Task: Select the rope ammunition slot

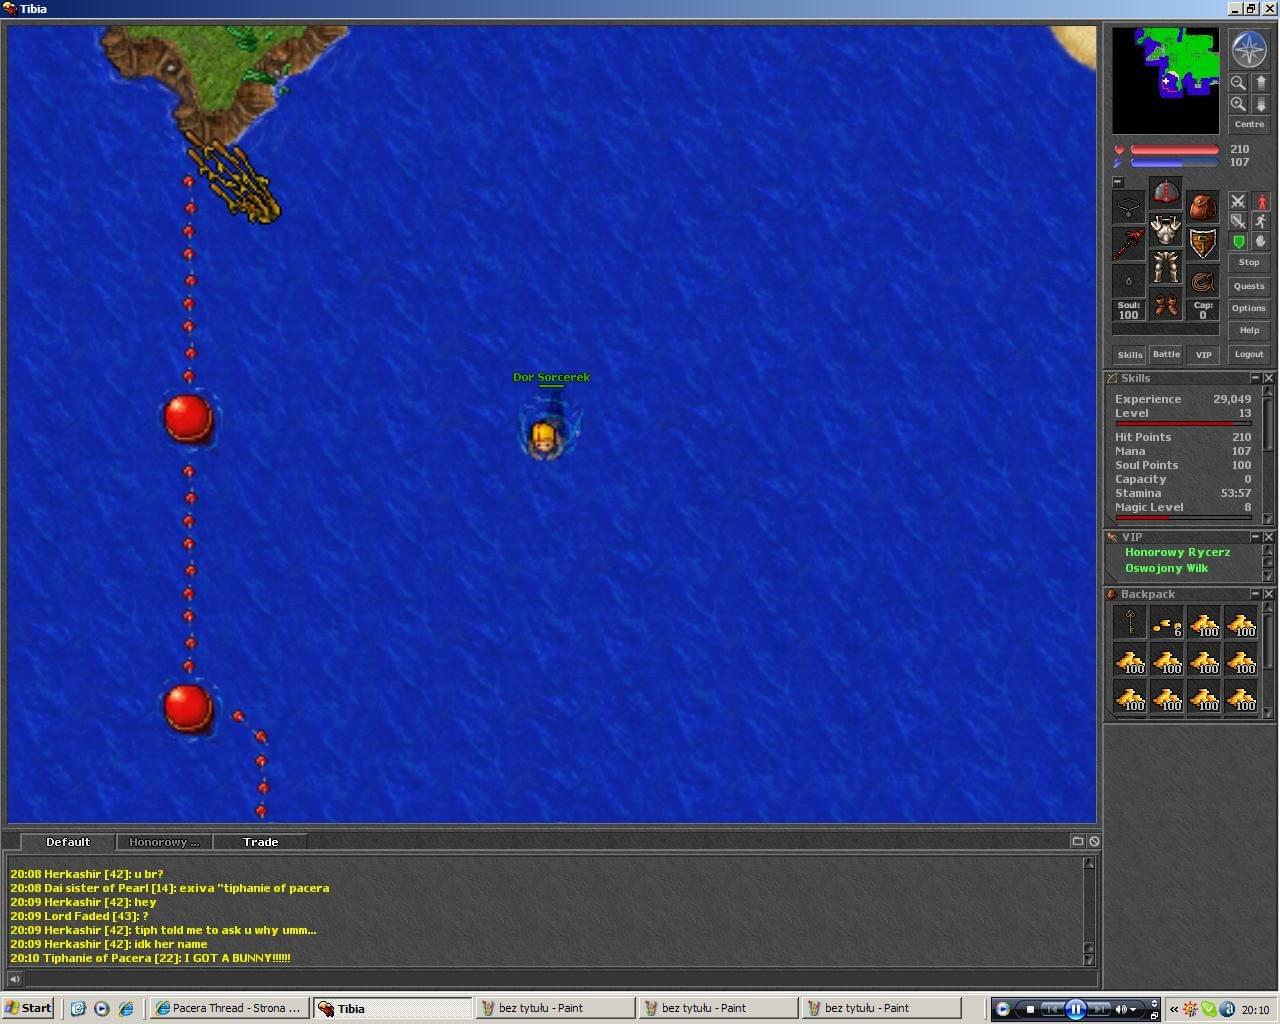Action: coord(1202,281)
